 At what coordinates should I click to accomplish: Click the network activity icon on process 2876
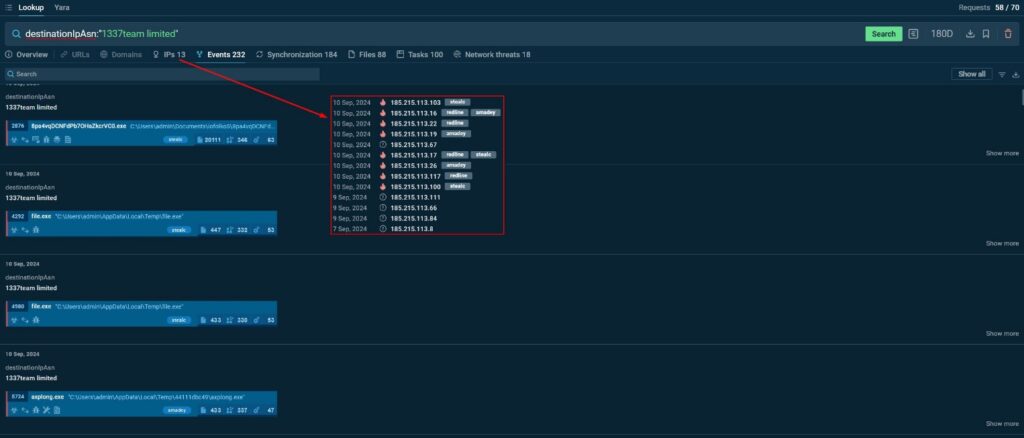tap(25, 140)
